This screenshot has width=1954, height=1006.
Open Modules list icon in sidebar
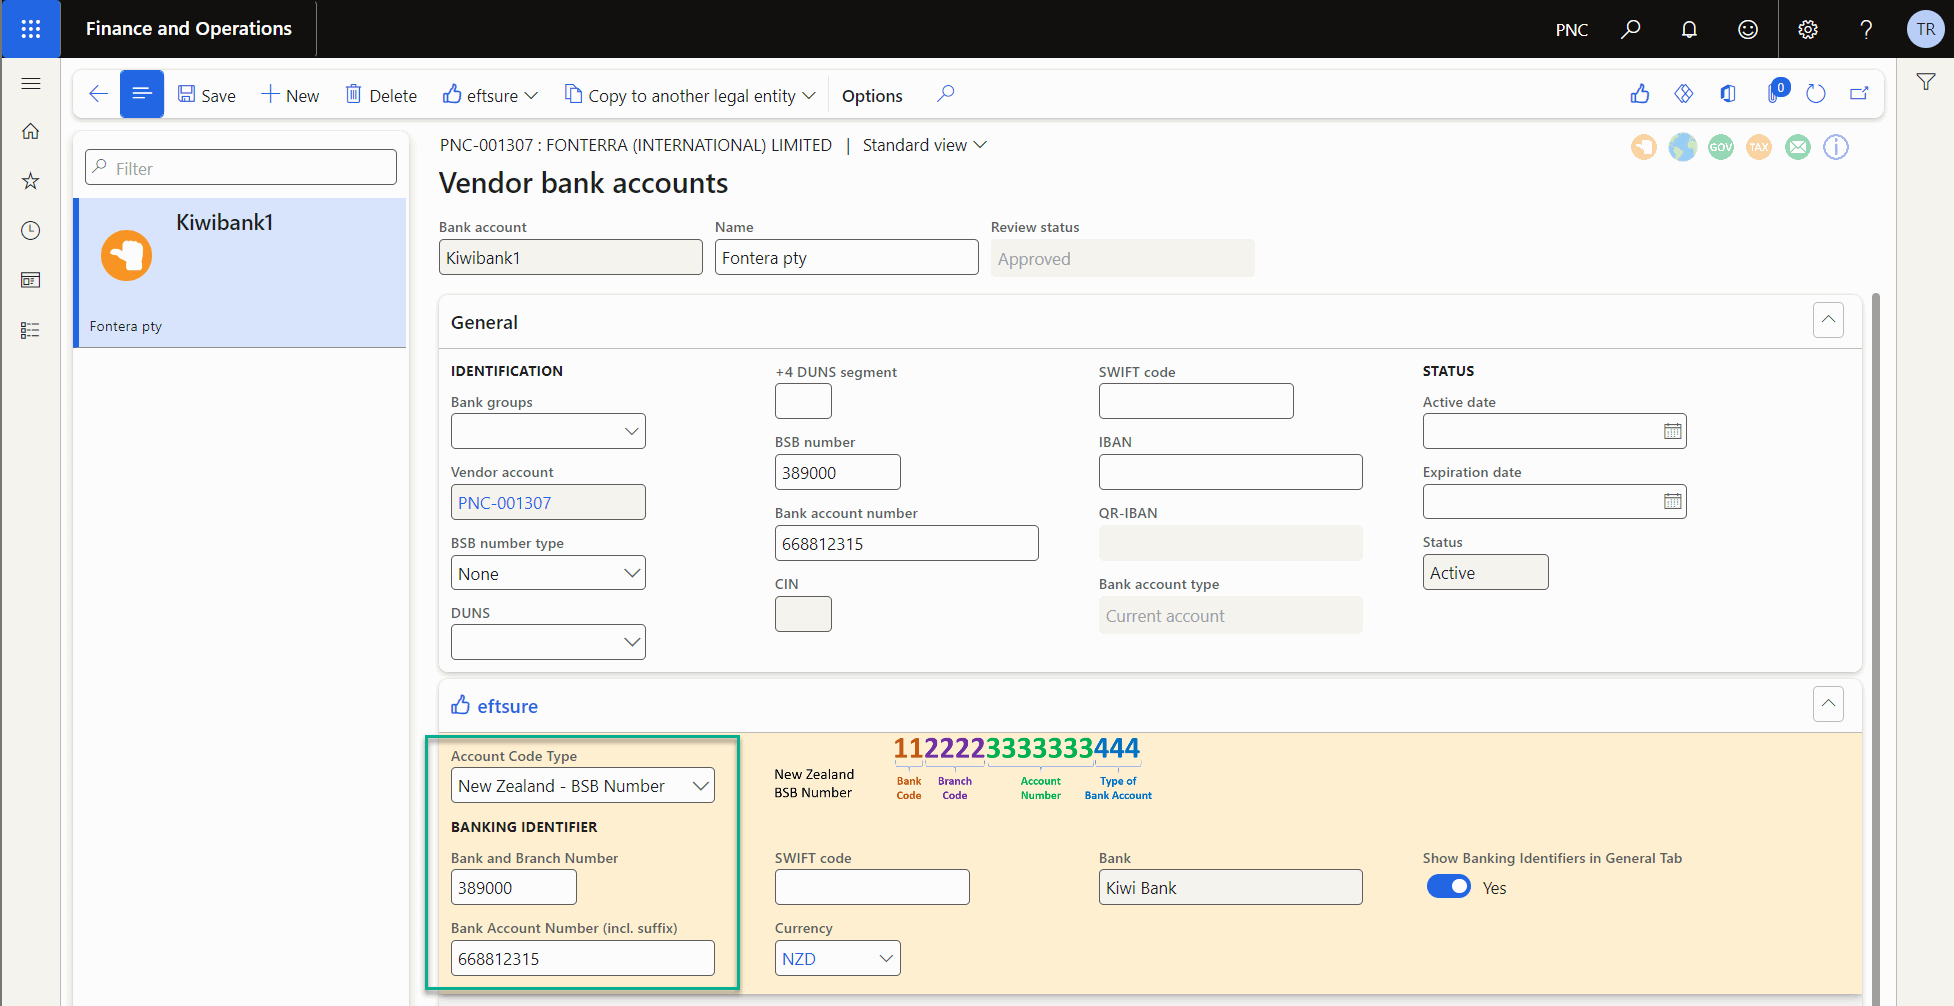[x=31, y=330]
